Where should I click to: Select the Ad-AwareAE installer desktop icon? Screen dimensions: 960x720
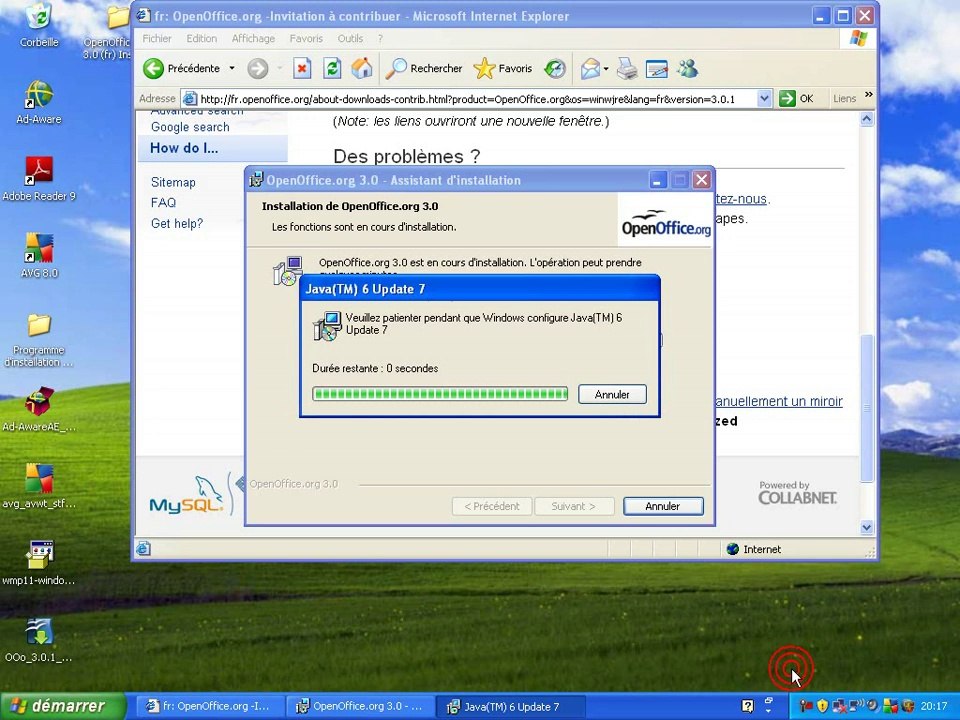click(x=39, y=409)
